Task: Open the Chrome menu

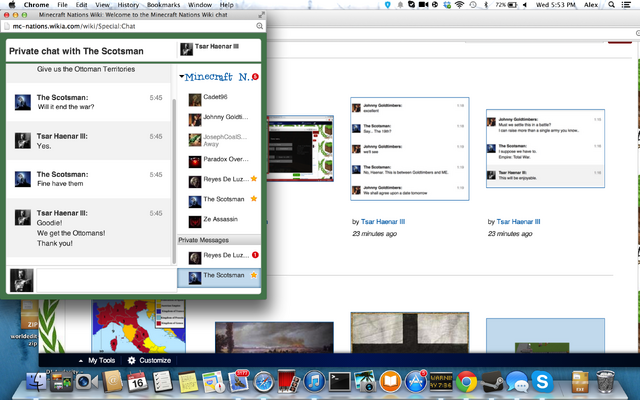Action: click(x=36, y=5)
